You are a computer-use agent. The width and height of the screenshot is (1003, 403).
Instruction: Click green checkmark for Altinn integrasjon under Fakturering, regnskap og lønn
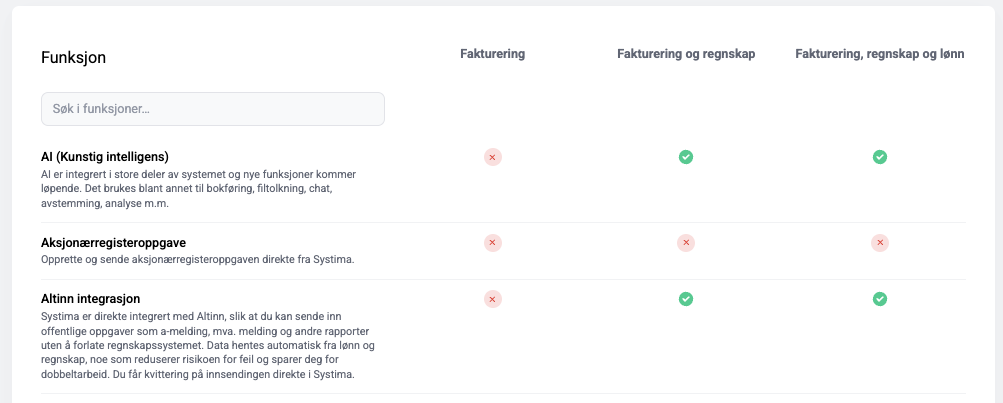coord(880,299)
